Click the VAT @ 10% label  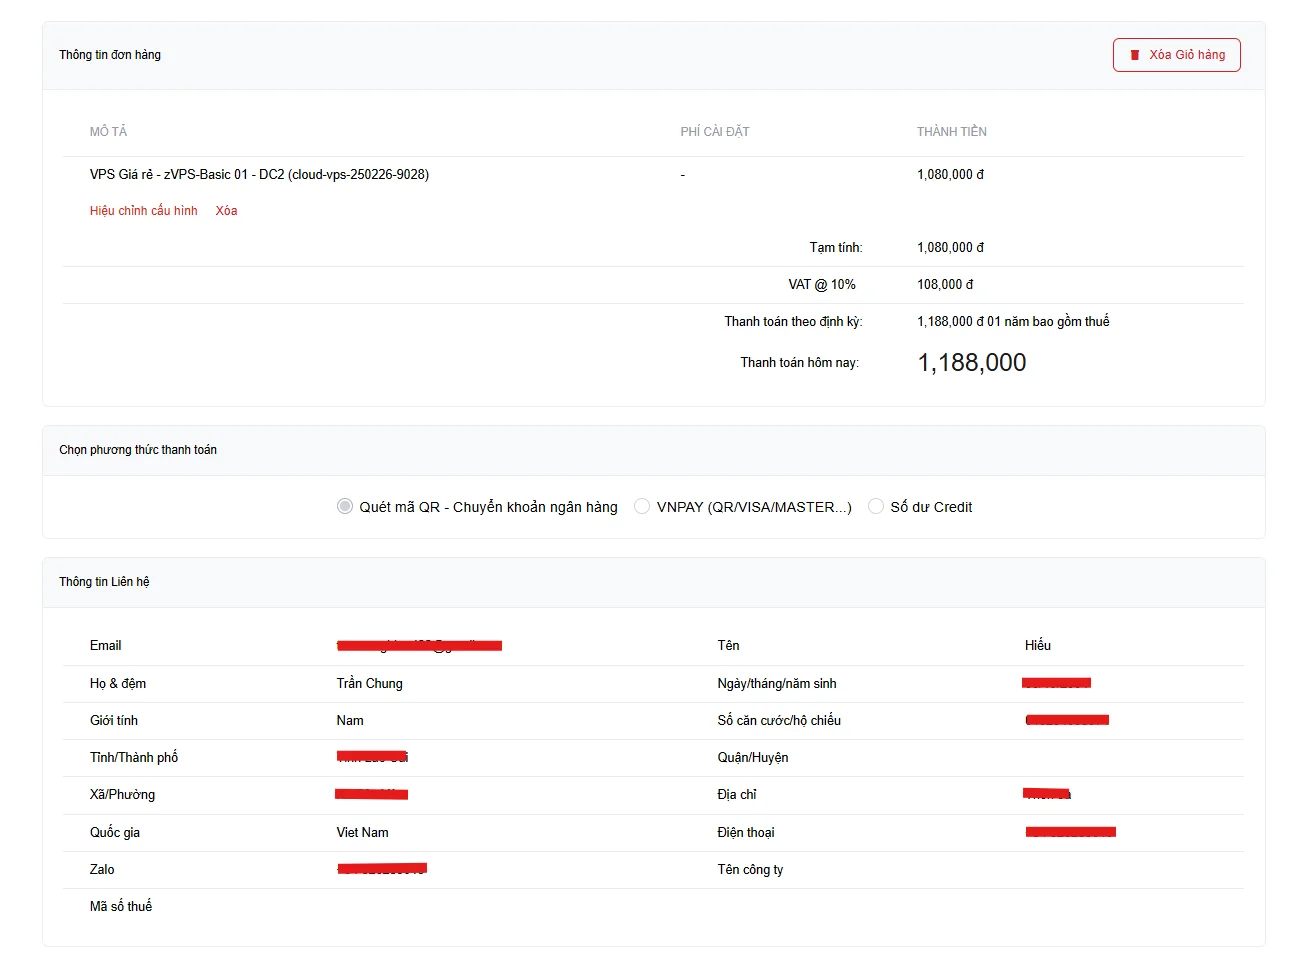[x=822, y=285]
